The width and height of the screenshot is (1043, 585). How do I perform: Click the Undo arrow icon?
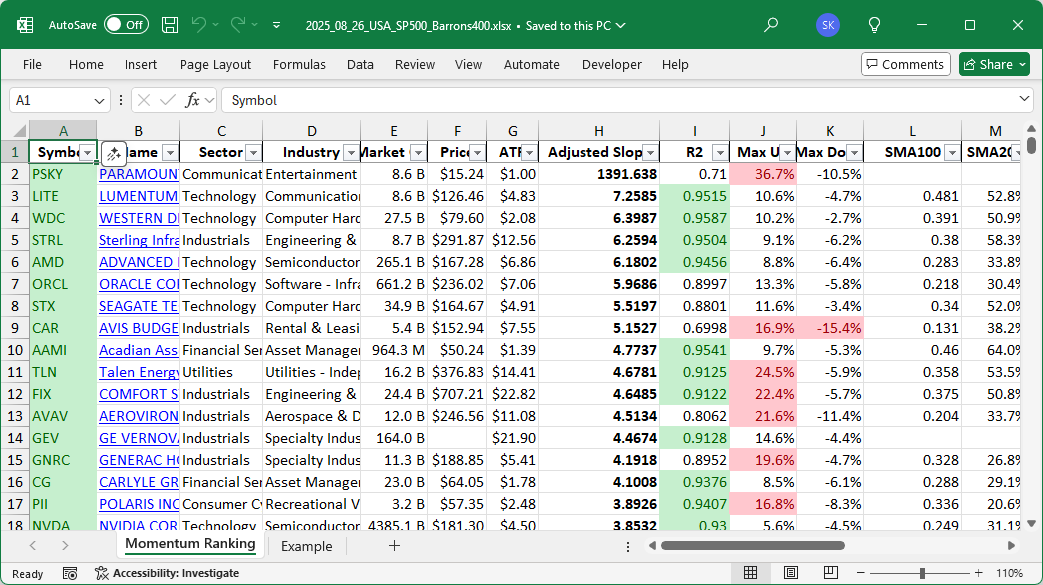[199, 25]
